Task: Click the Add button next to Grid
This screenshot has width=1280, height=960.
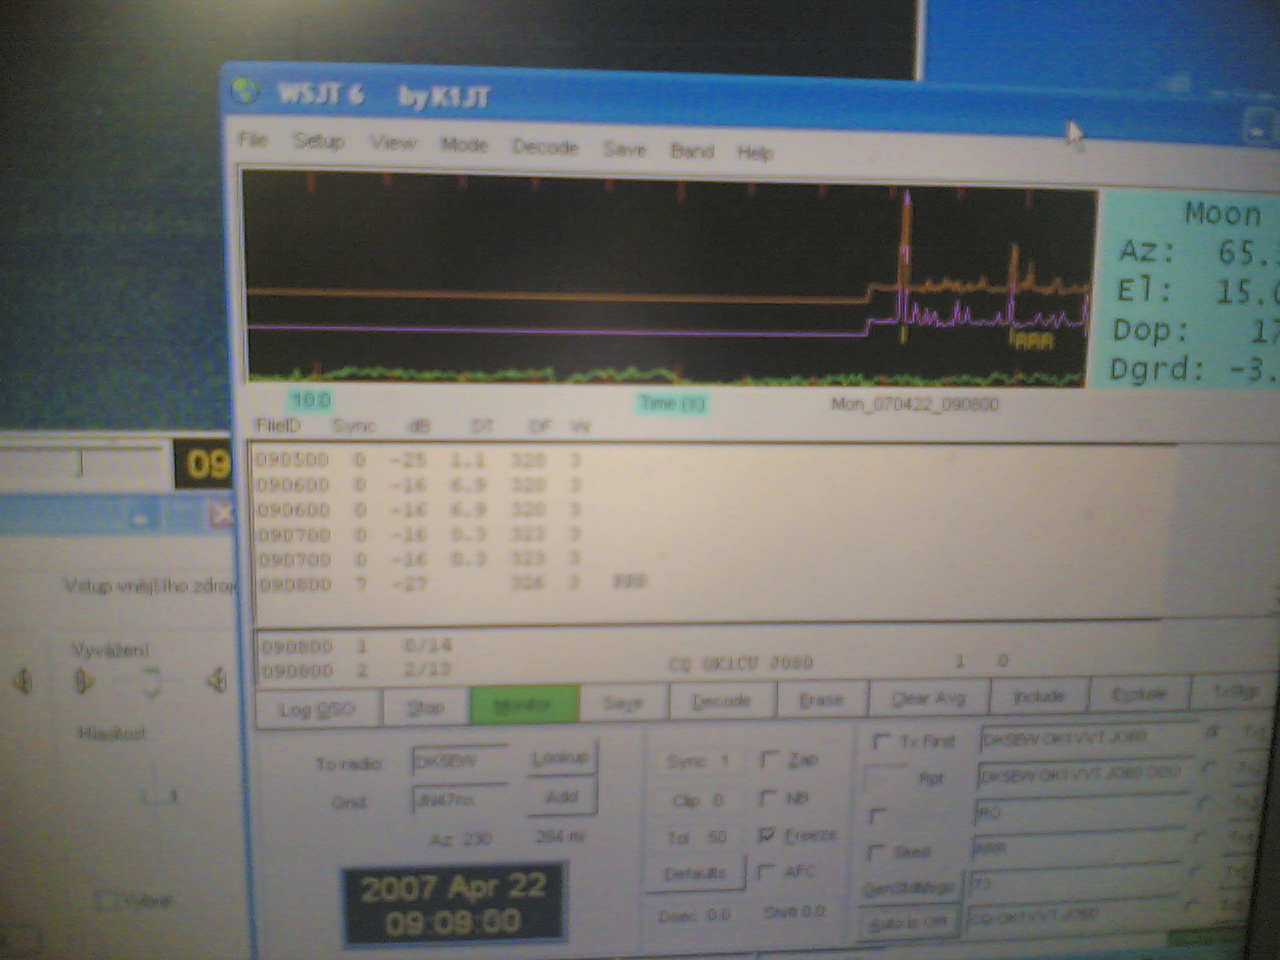Action: click(x=561, y=797)
